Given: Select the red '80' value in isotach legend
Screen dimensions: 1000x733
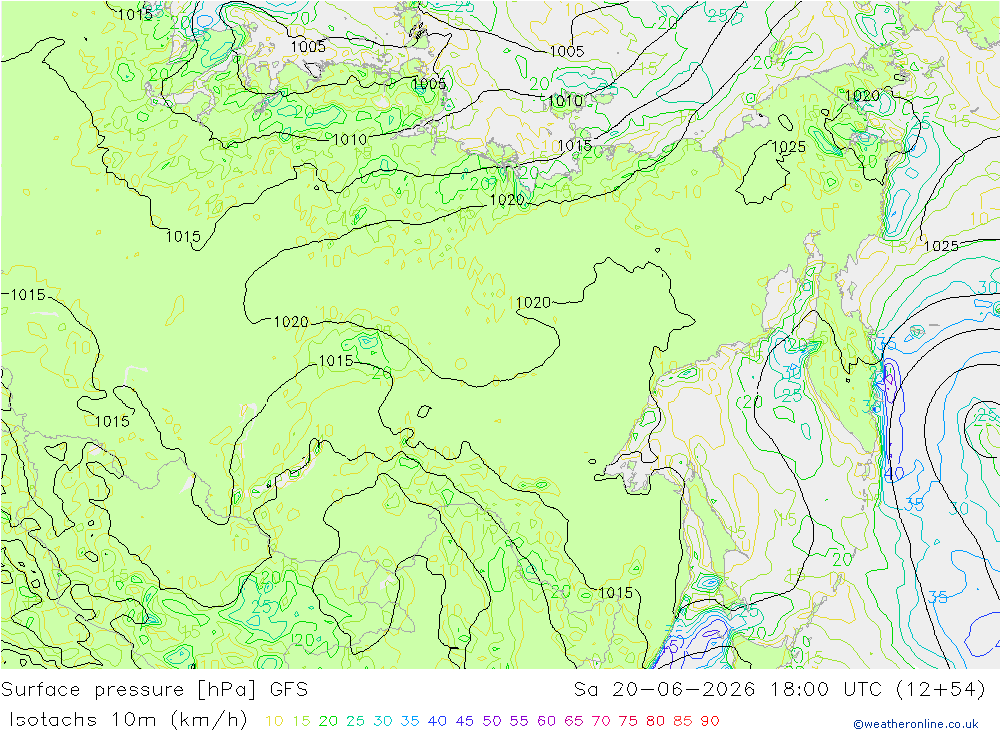Looking at the screenshot, I should [656, 721].
